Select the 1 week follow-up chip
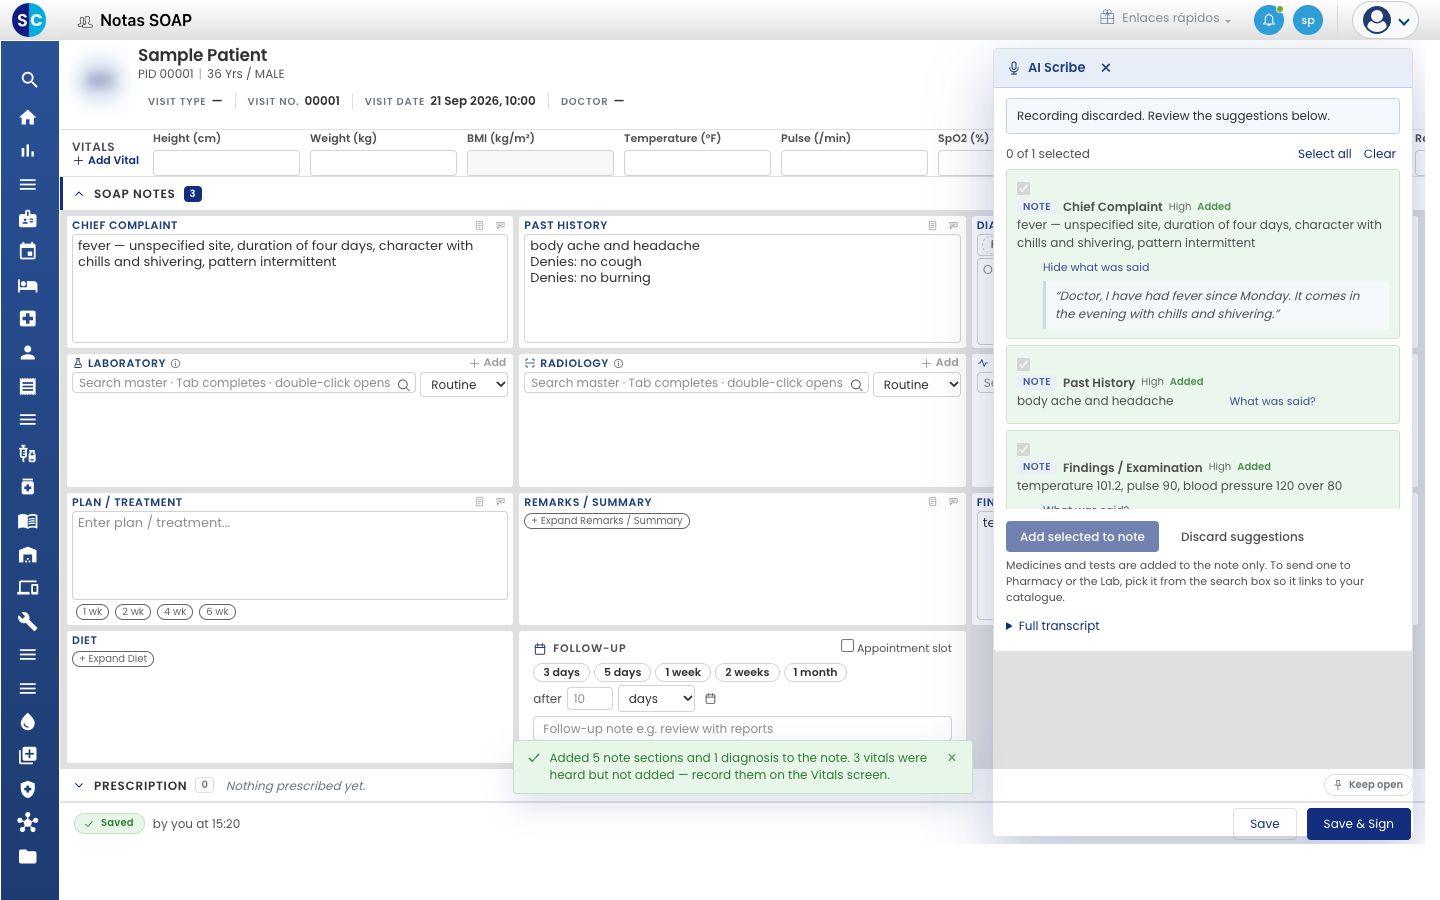This screenshot has height=900, width=1440. point(683,673)
